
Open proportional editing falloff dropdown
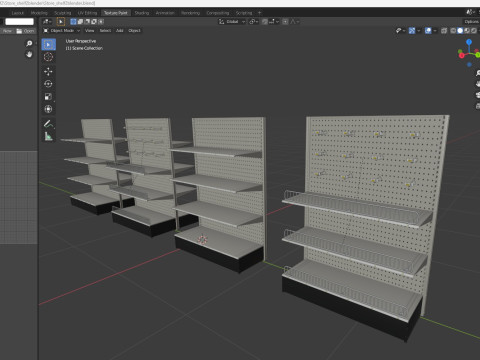tap(295, 22)
